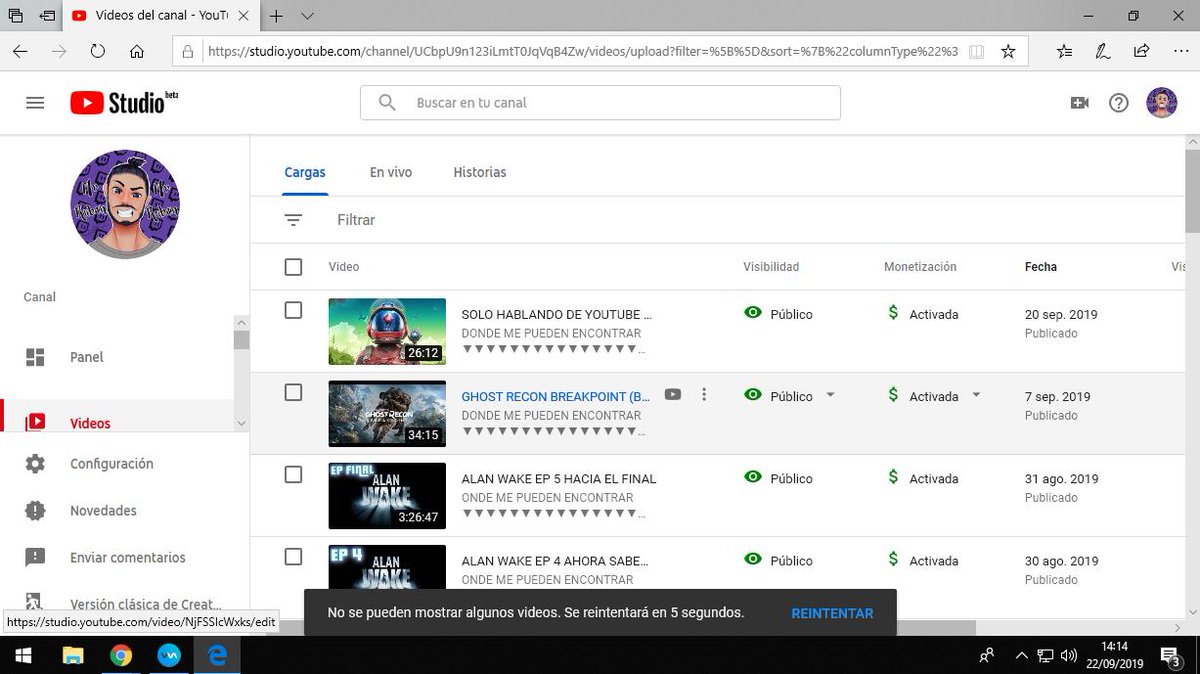This screenshot has height=674, width=1200.
Task: Open ALAN WAKE EP 5 HACIA EL FINAL title
Action: pyautogui.click(x=559, y=478)
